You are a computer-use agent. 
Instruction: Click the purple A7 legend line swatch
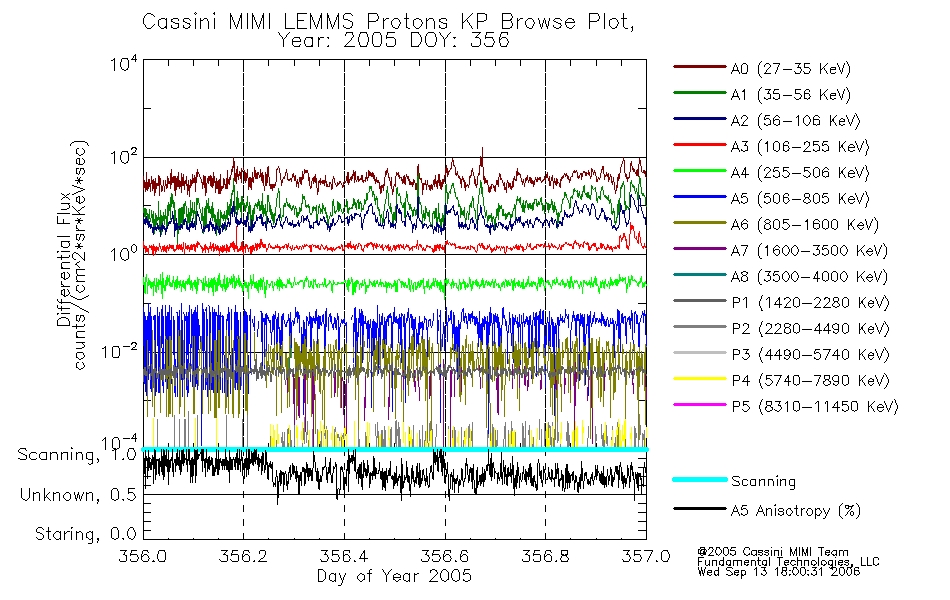click(x=700, y=249)
